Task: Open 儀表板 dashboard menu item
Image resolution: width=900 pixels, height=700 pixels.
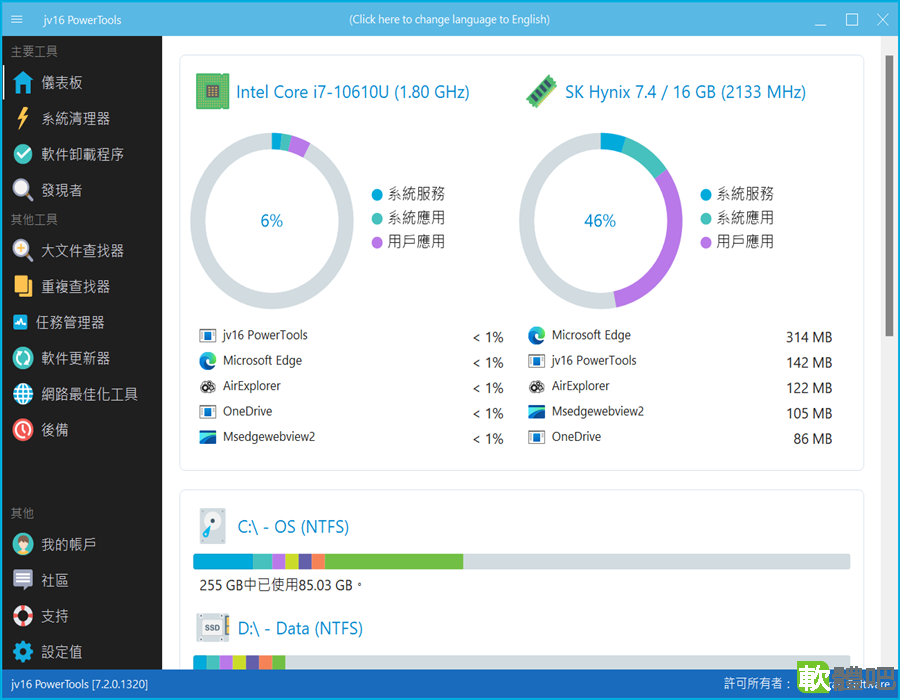Action: click(82, 83)
